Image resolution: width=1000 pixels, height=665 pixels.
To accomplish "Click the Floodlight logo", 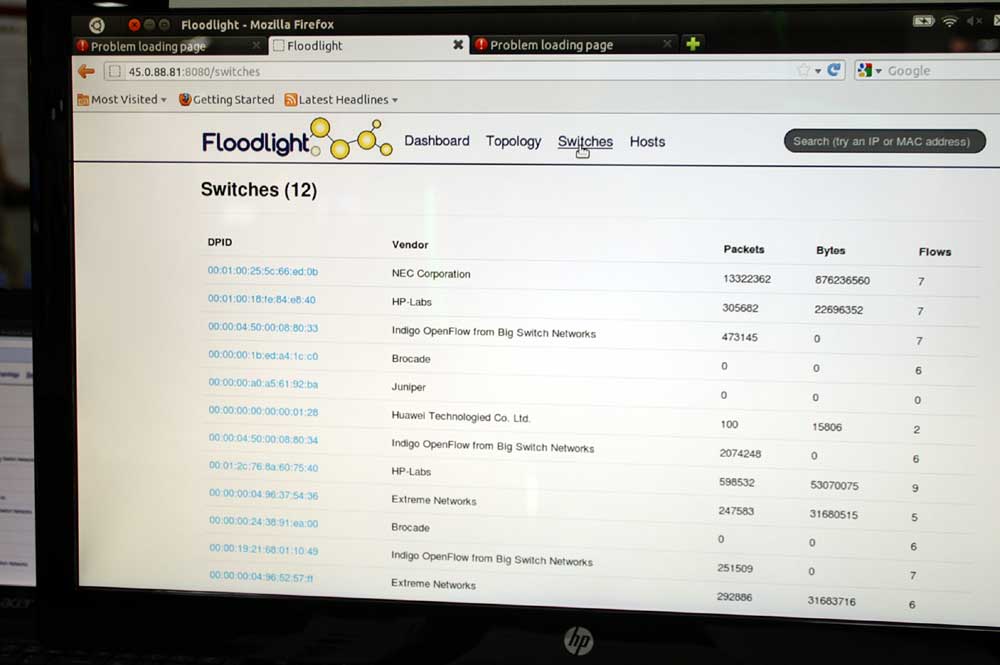I will [297, 138].
